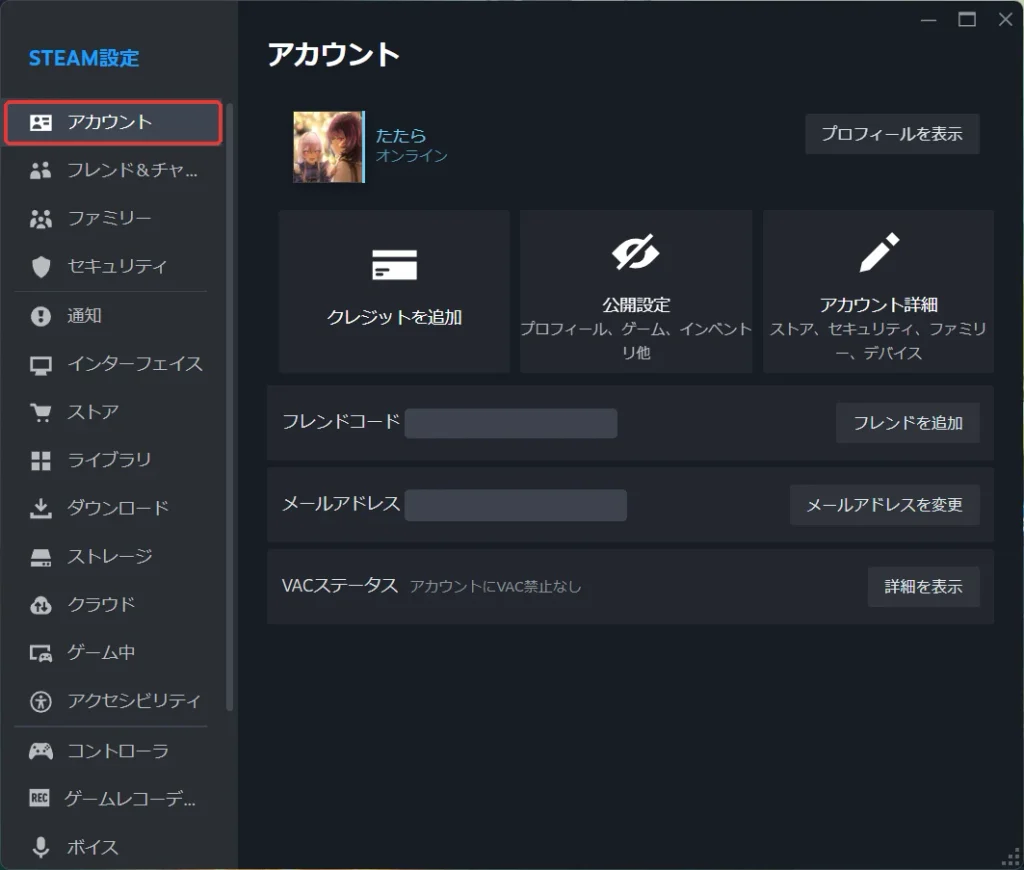Click the プロフィールを表示 button
This screenshot has height=870, width=1024.
(x=891, y=134)
